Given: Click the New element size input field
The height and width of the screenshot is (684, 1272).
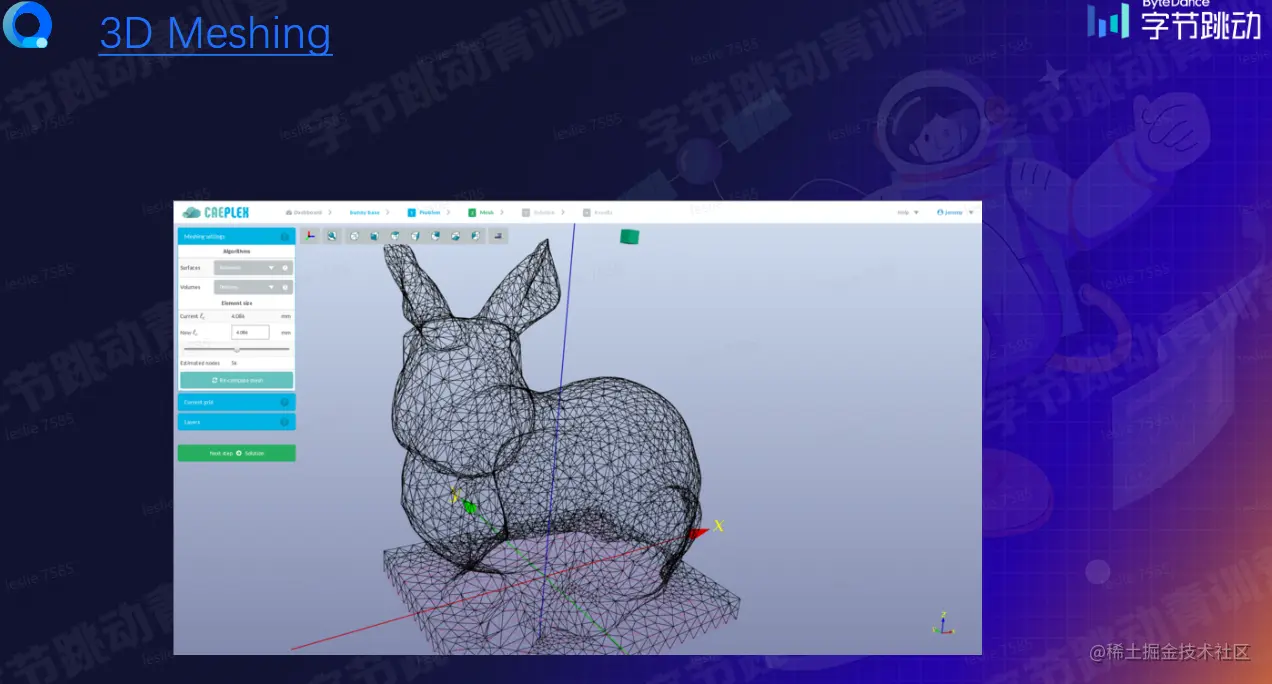Looking at the screenshot, I should (250, 332).
